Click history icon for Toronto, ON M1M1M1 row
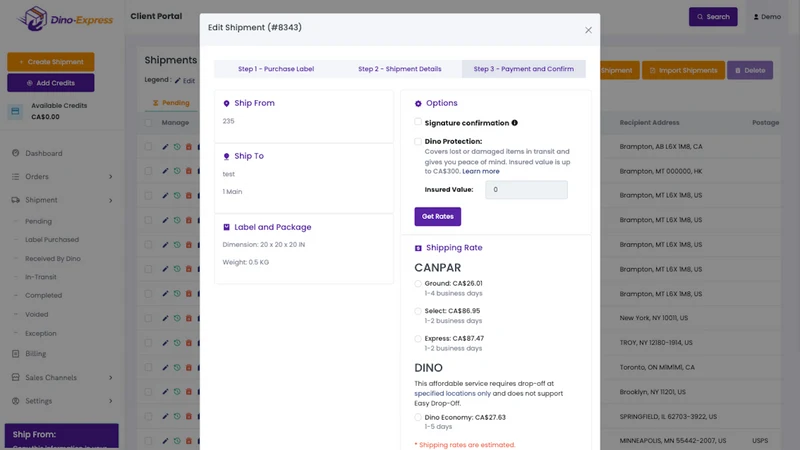This screenshot has height=450, width=800. point(177,367)
